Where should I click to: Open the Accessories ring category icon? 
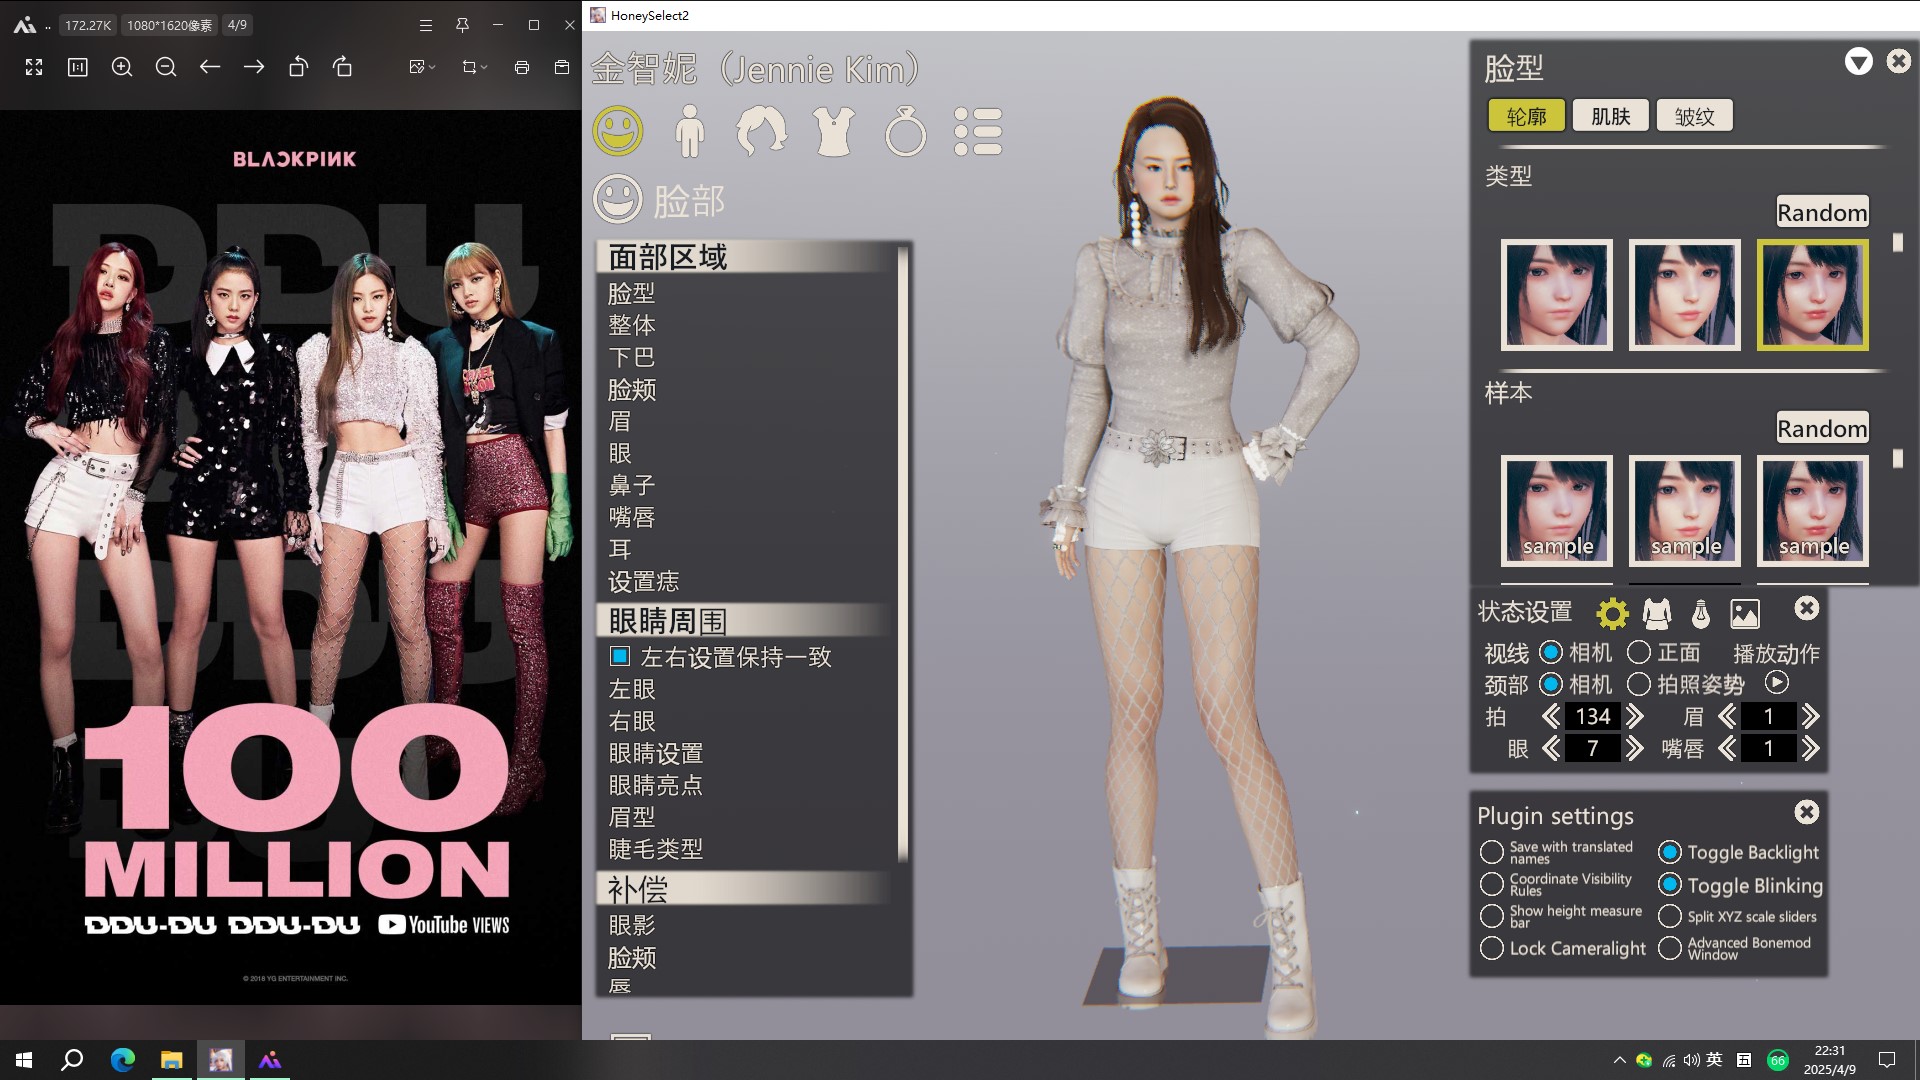tap(905, 131)
